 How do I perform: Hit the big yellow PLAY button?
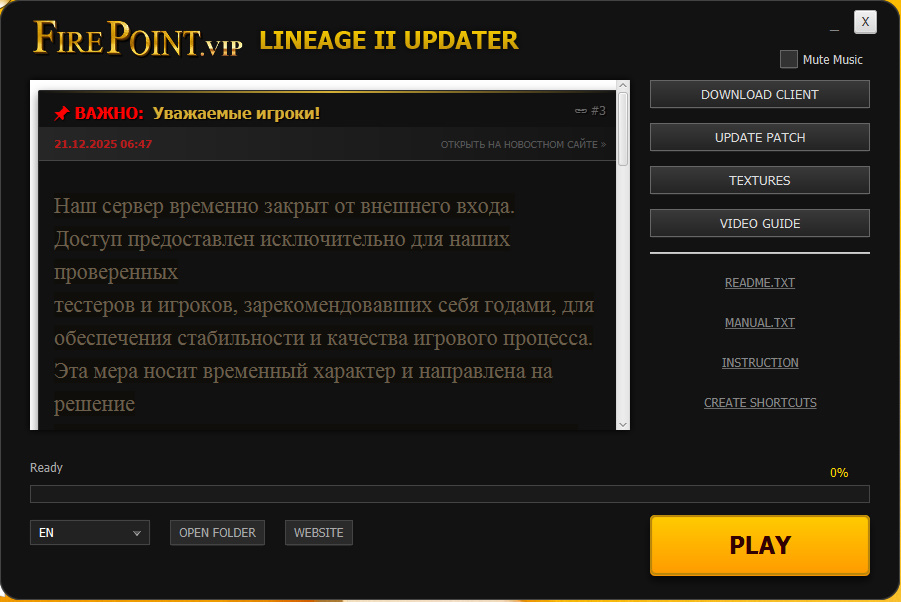point(759,545)
